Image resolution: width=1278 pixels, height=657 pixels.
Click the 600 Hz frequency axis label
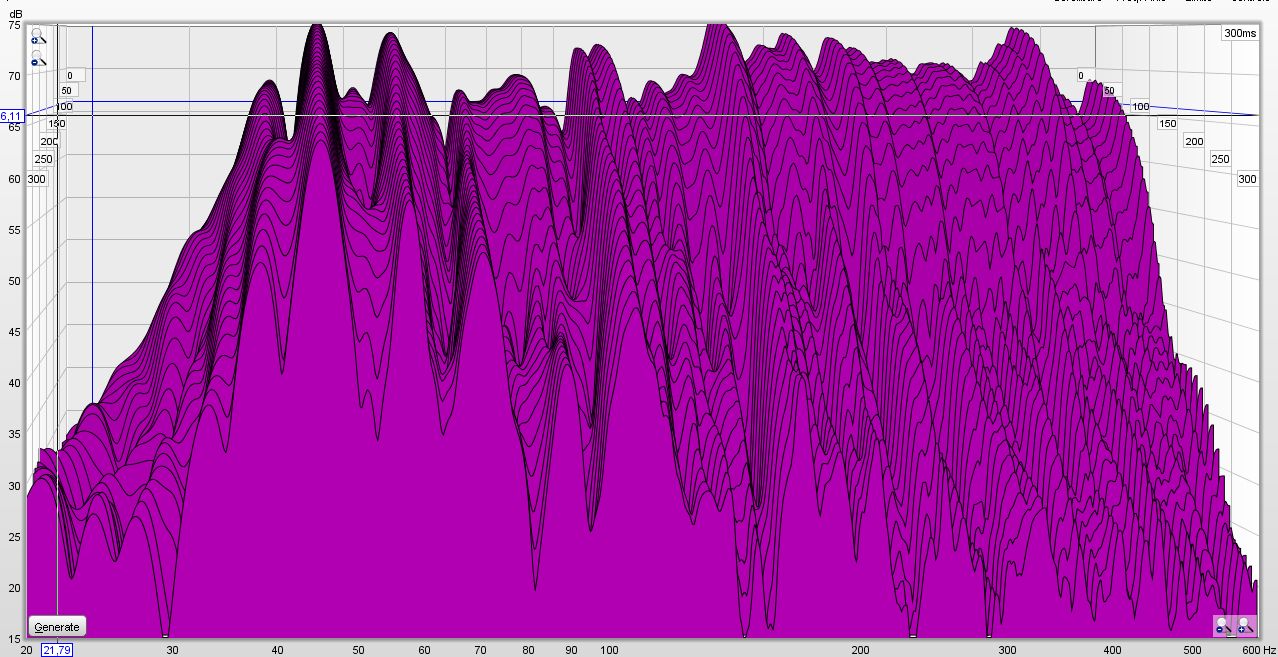[1258, 650]
